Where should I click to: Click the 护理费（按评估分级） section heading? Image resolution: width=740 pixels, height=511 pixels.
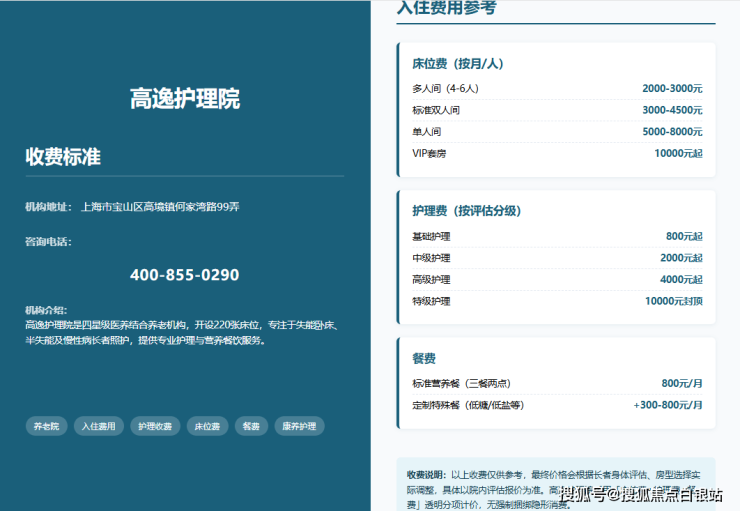point(466,211)
